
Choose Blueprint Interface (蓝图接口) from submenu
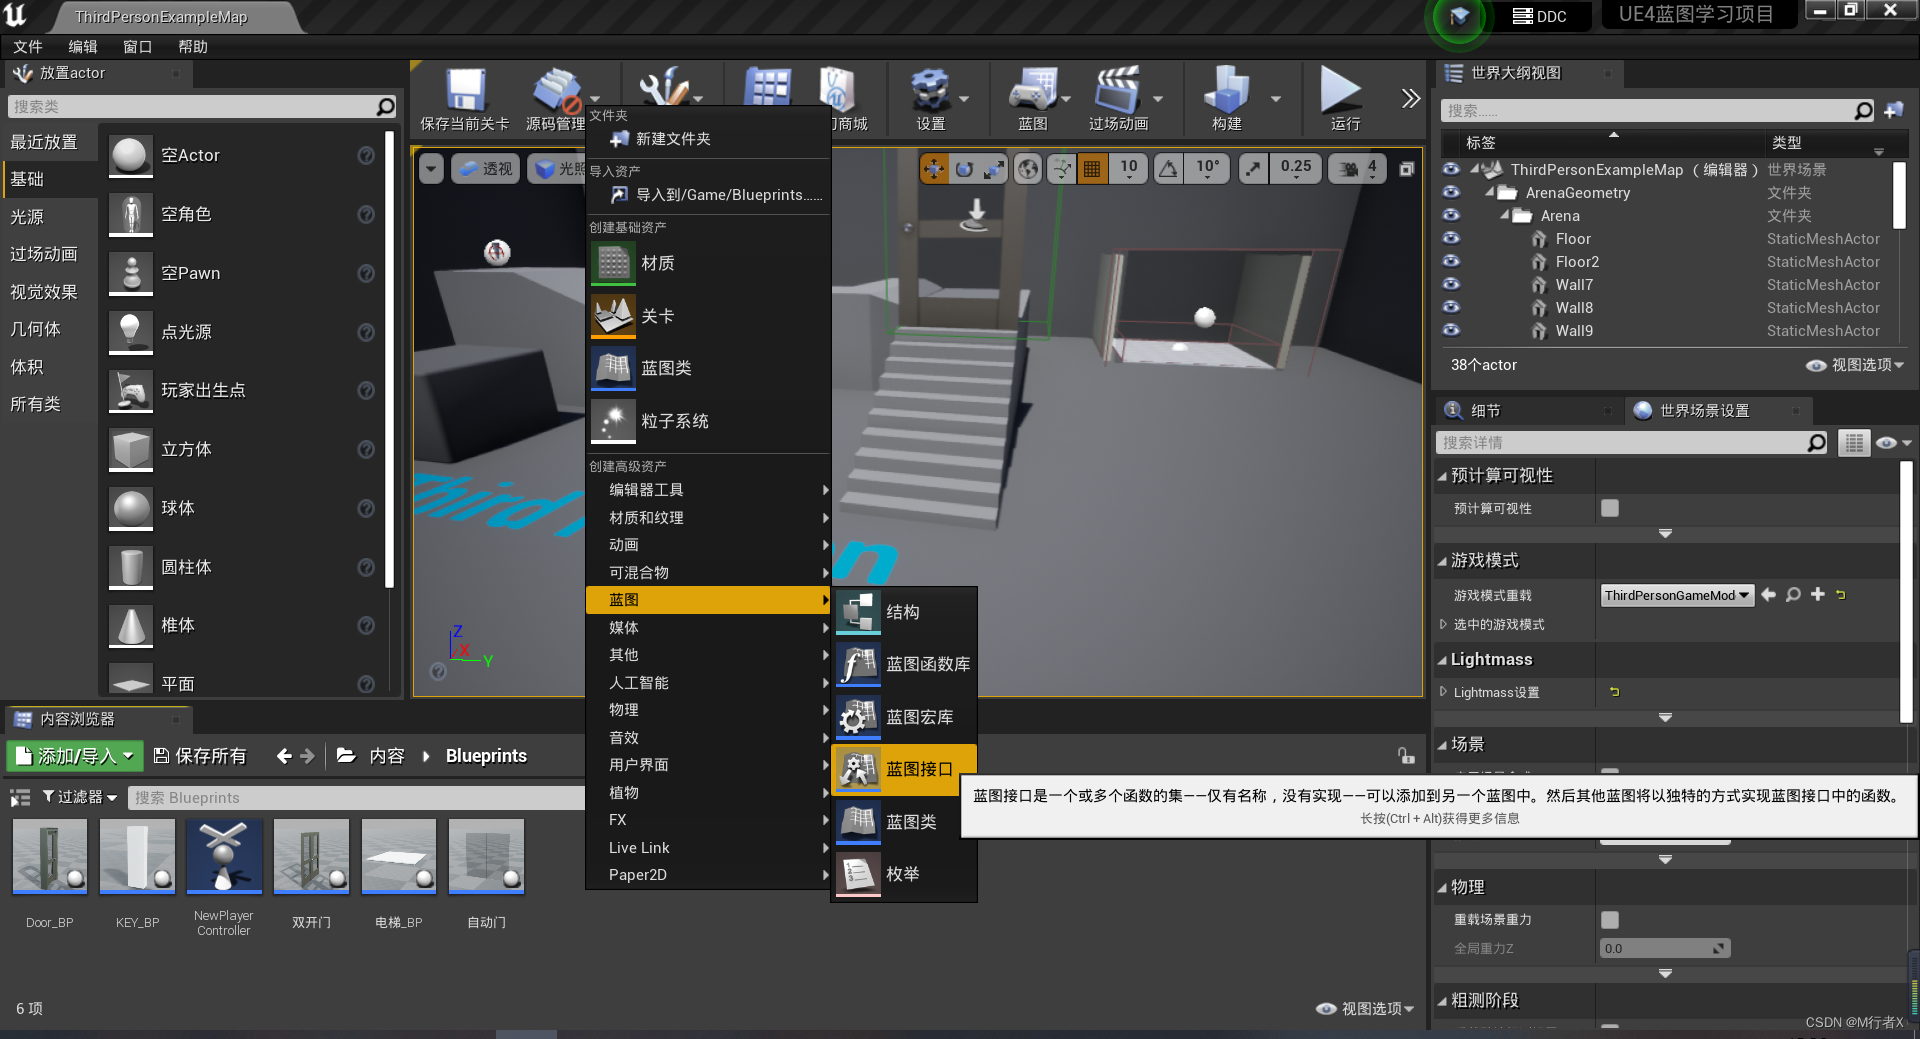[x=904, y=769]
